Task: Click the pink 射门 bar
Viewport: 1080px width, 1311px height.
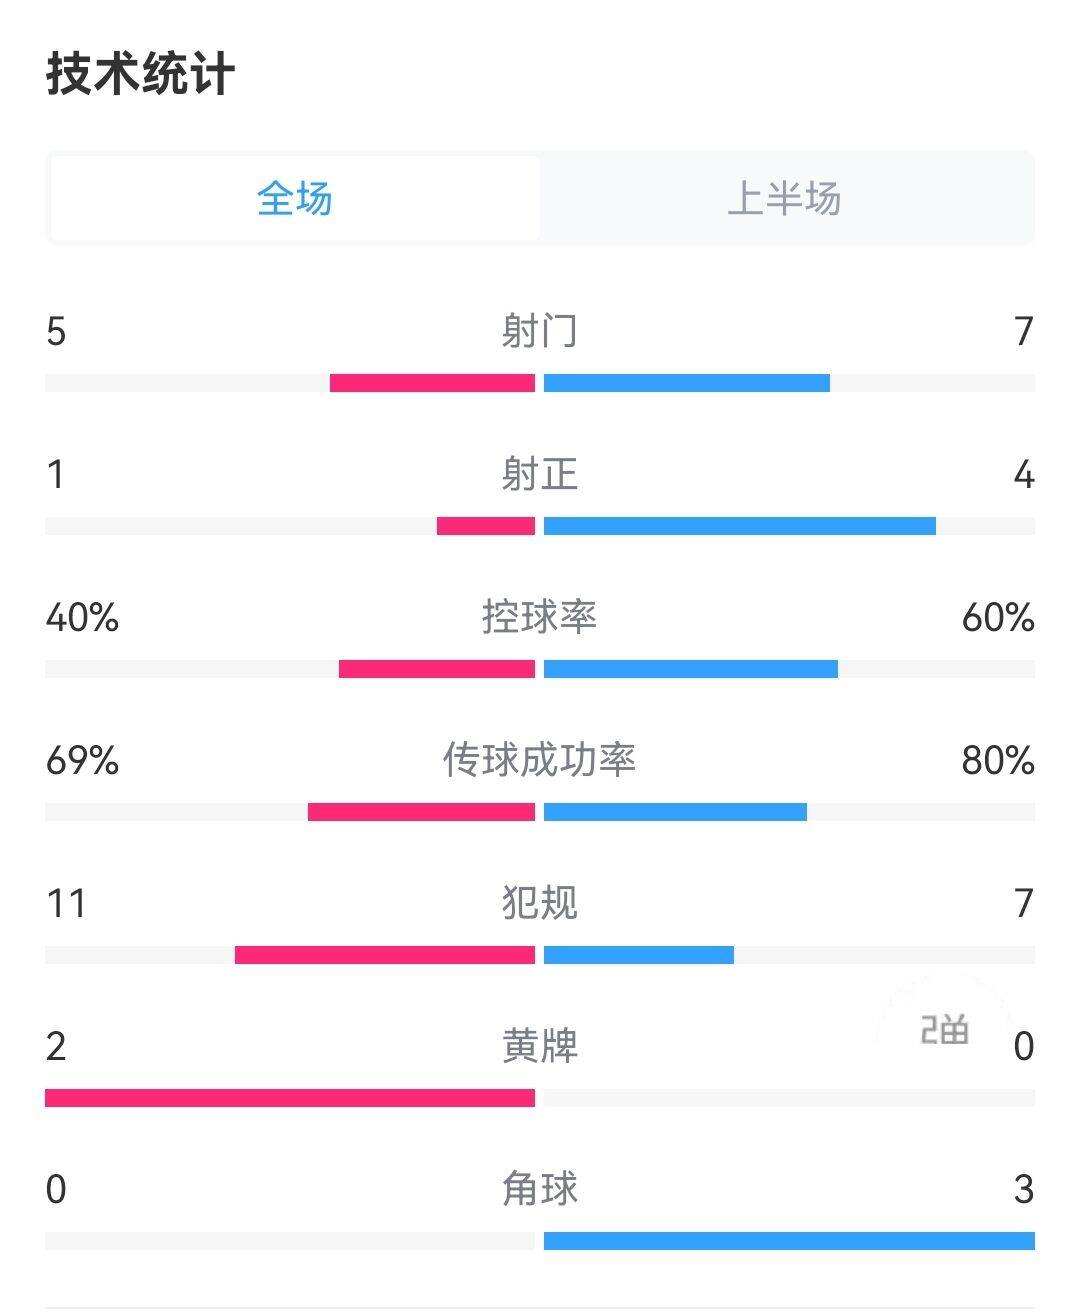Action: point(432,383)
